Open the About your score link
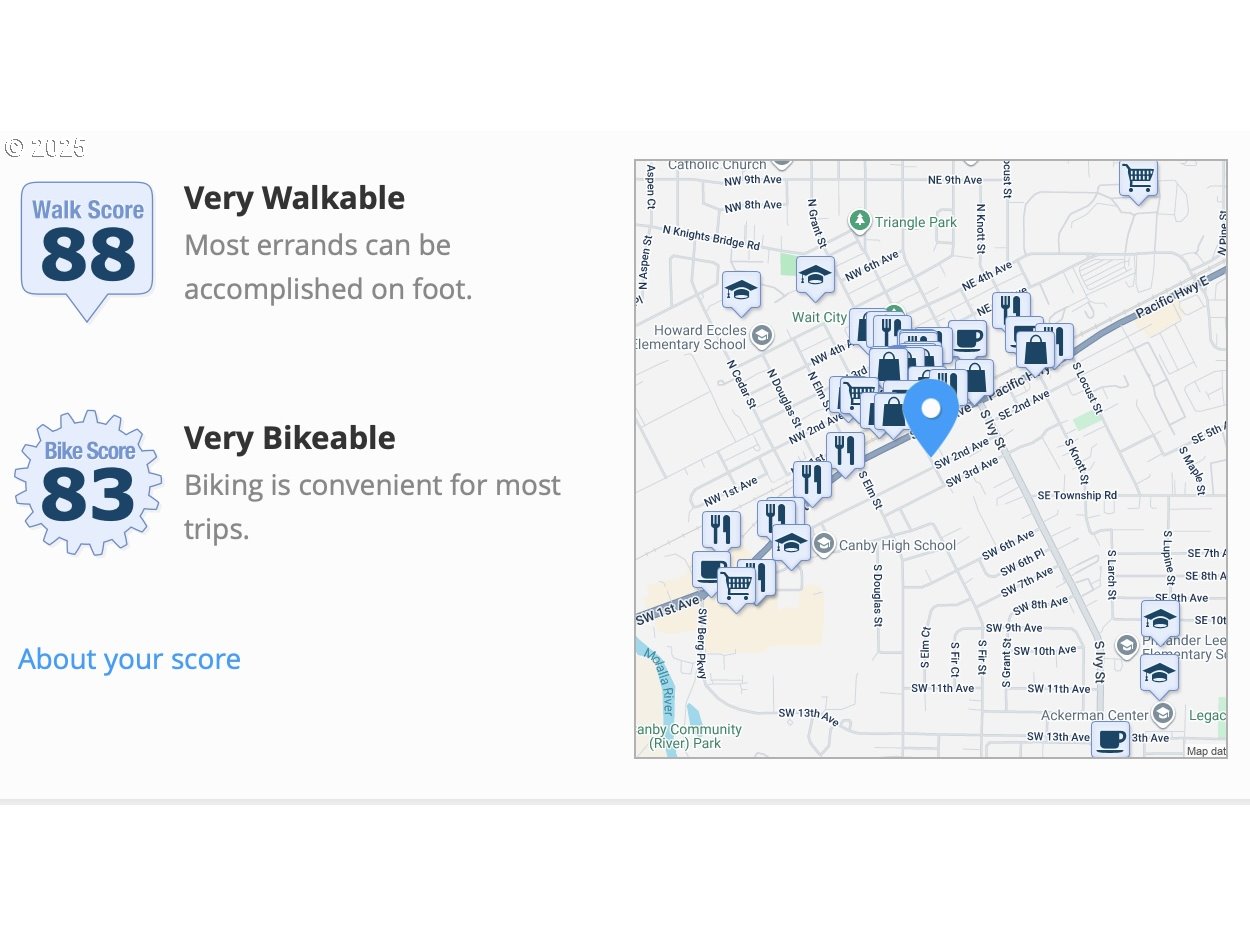Screen dimensions: 1250x937 pos(129,659)
